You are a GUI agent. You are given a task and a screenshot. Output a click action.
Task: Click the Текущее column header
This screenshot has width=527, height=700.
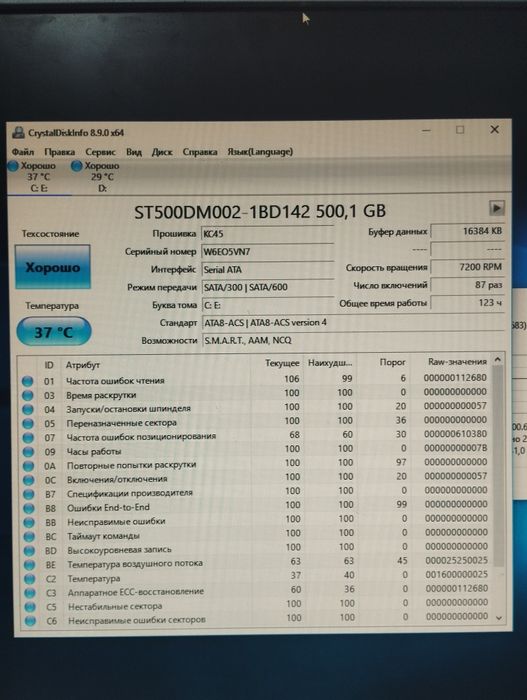click(x=282, y=363)
